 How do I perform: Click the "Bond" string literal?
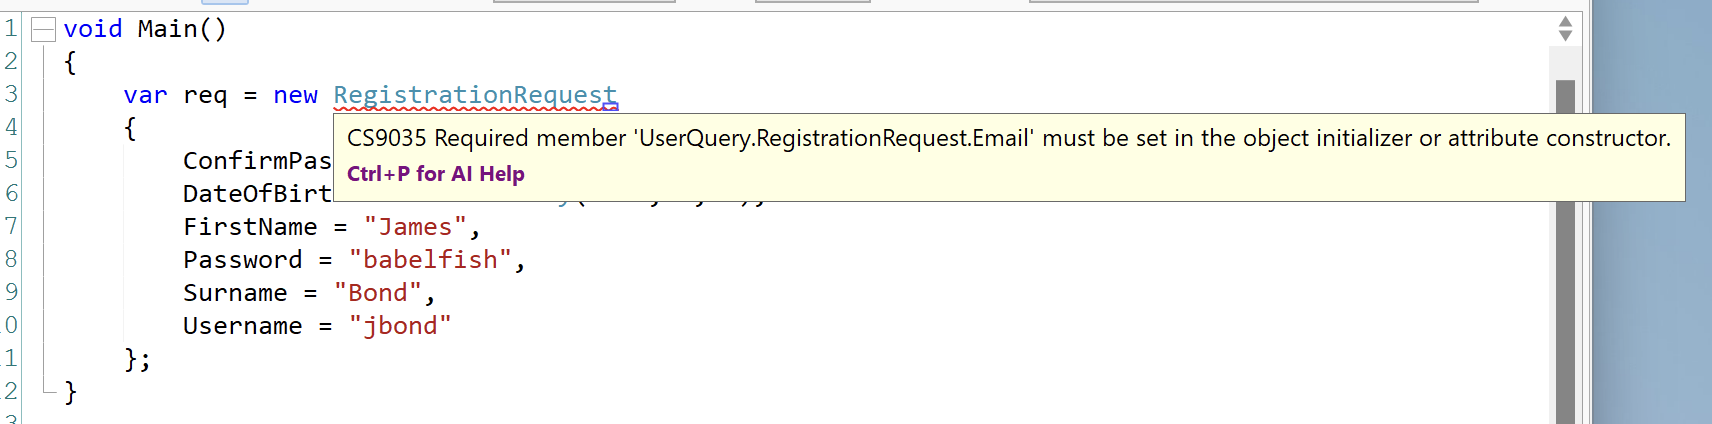coord(377,293)
